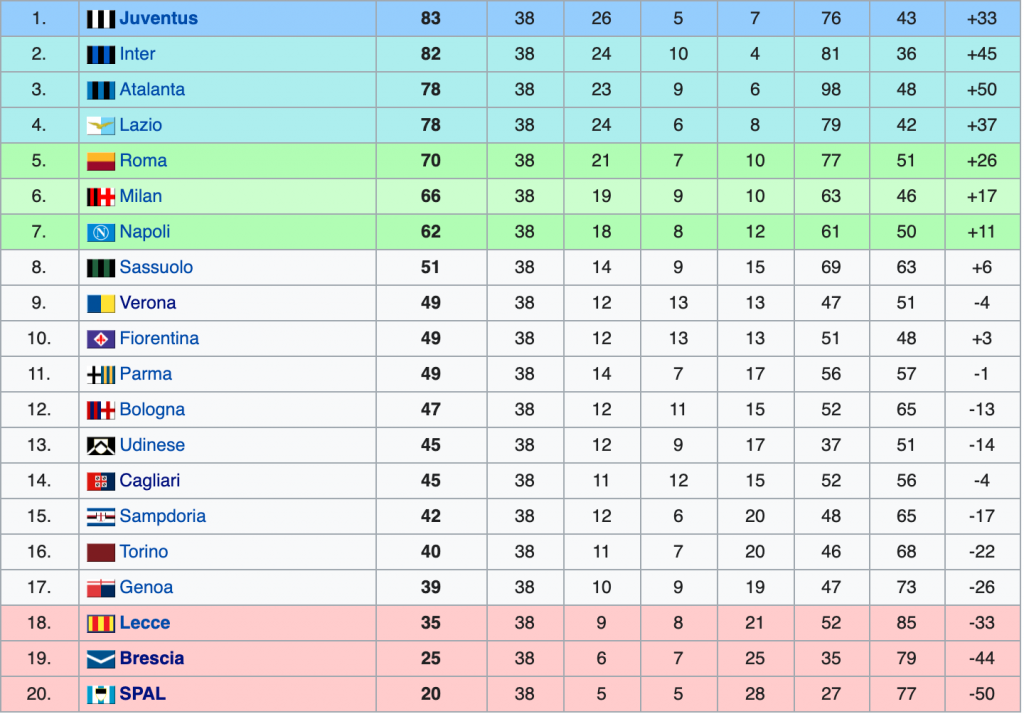The height and width of the screenshot is (714, 1024).
Task: Click the Juventus club flag icon
Action: click(x=101, y=19)
